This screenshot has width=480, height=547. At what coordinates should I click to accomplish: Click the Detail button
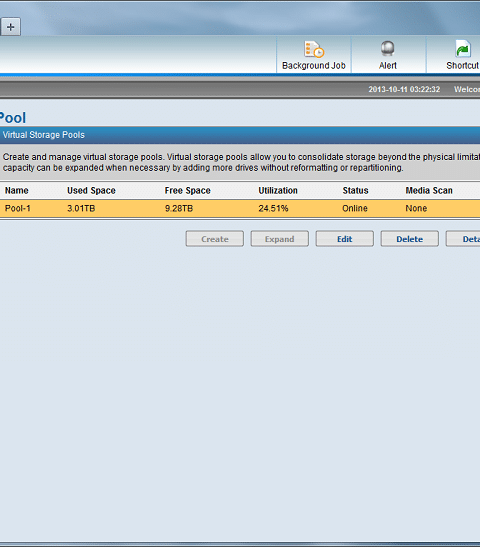463,239
